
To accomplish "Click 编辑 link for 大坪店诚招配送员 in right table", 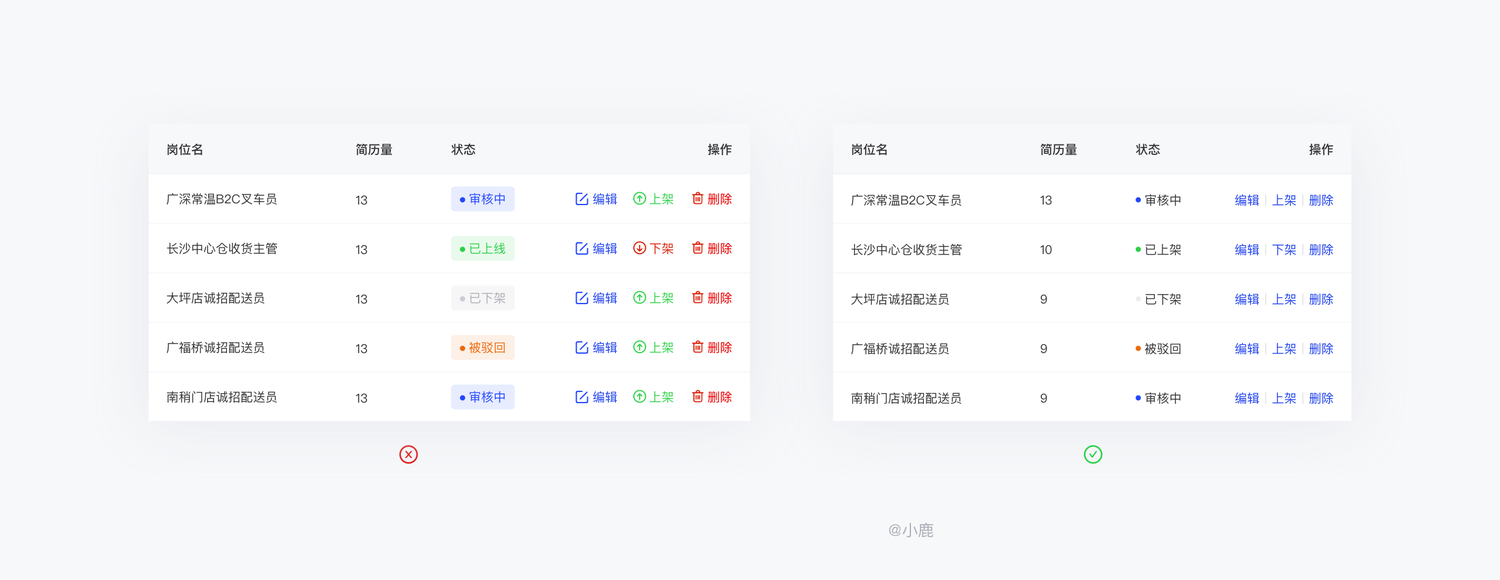I will [x=1247, y=299].
